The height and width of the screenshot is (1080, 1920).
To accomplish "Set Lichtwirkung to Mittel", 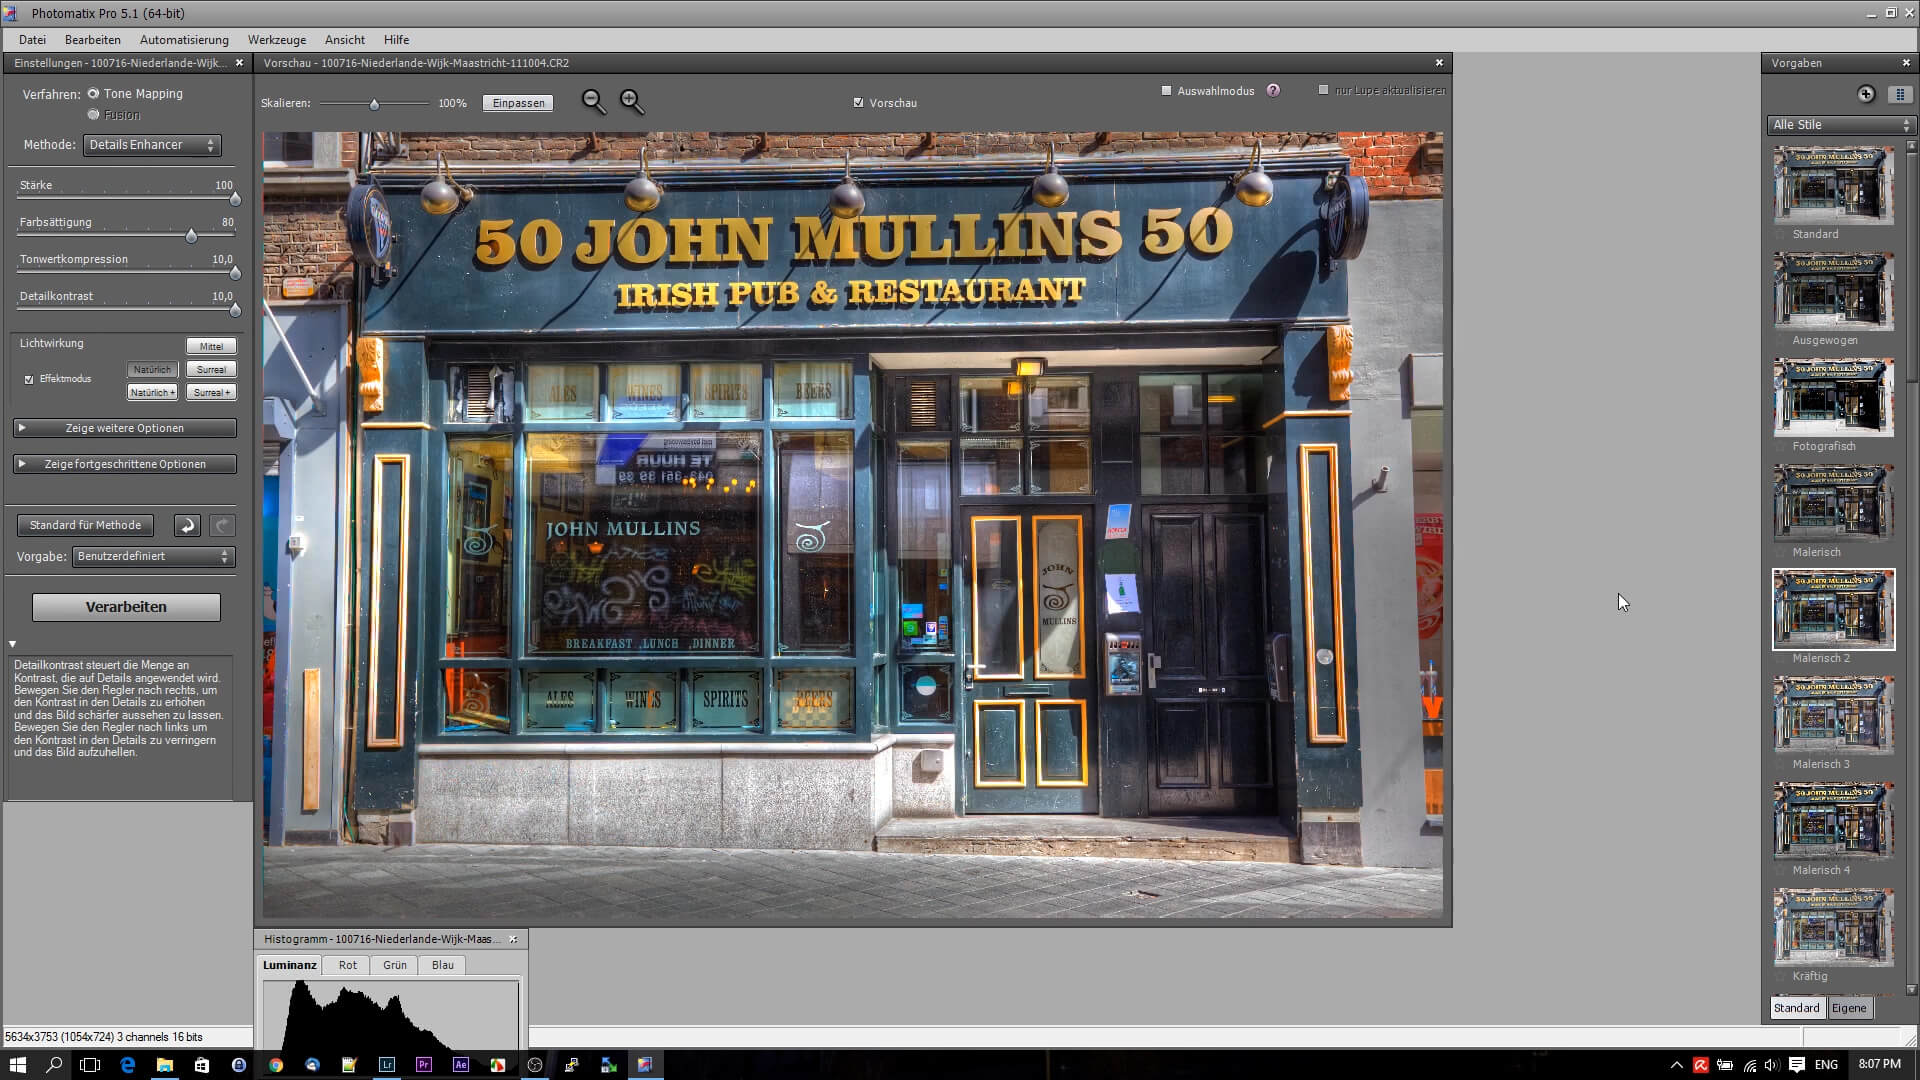I will coord(211,346).
